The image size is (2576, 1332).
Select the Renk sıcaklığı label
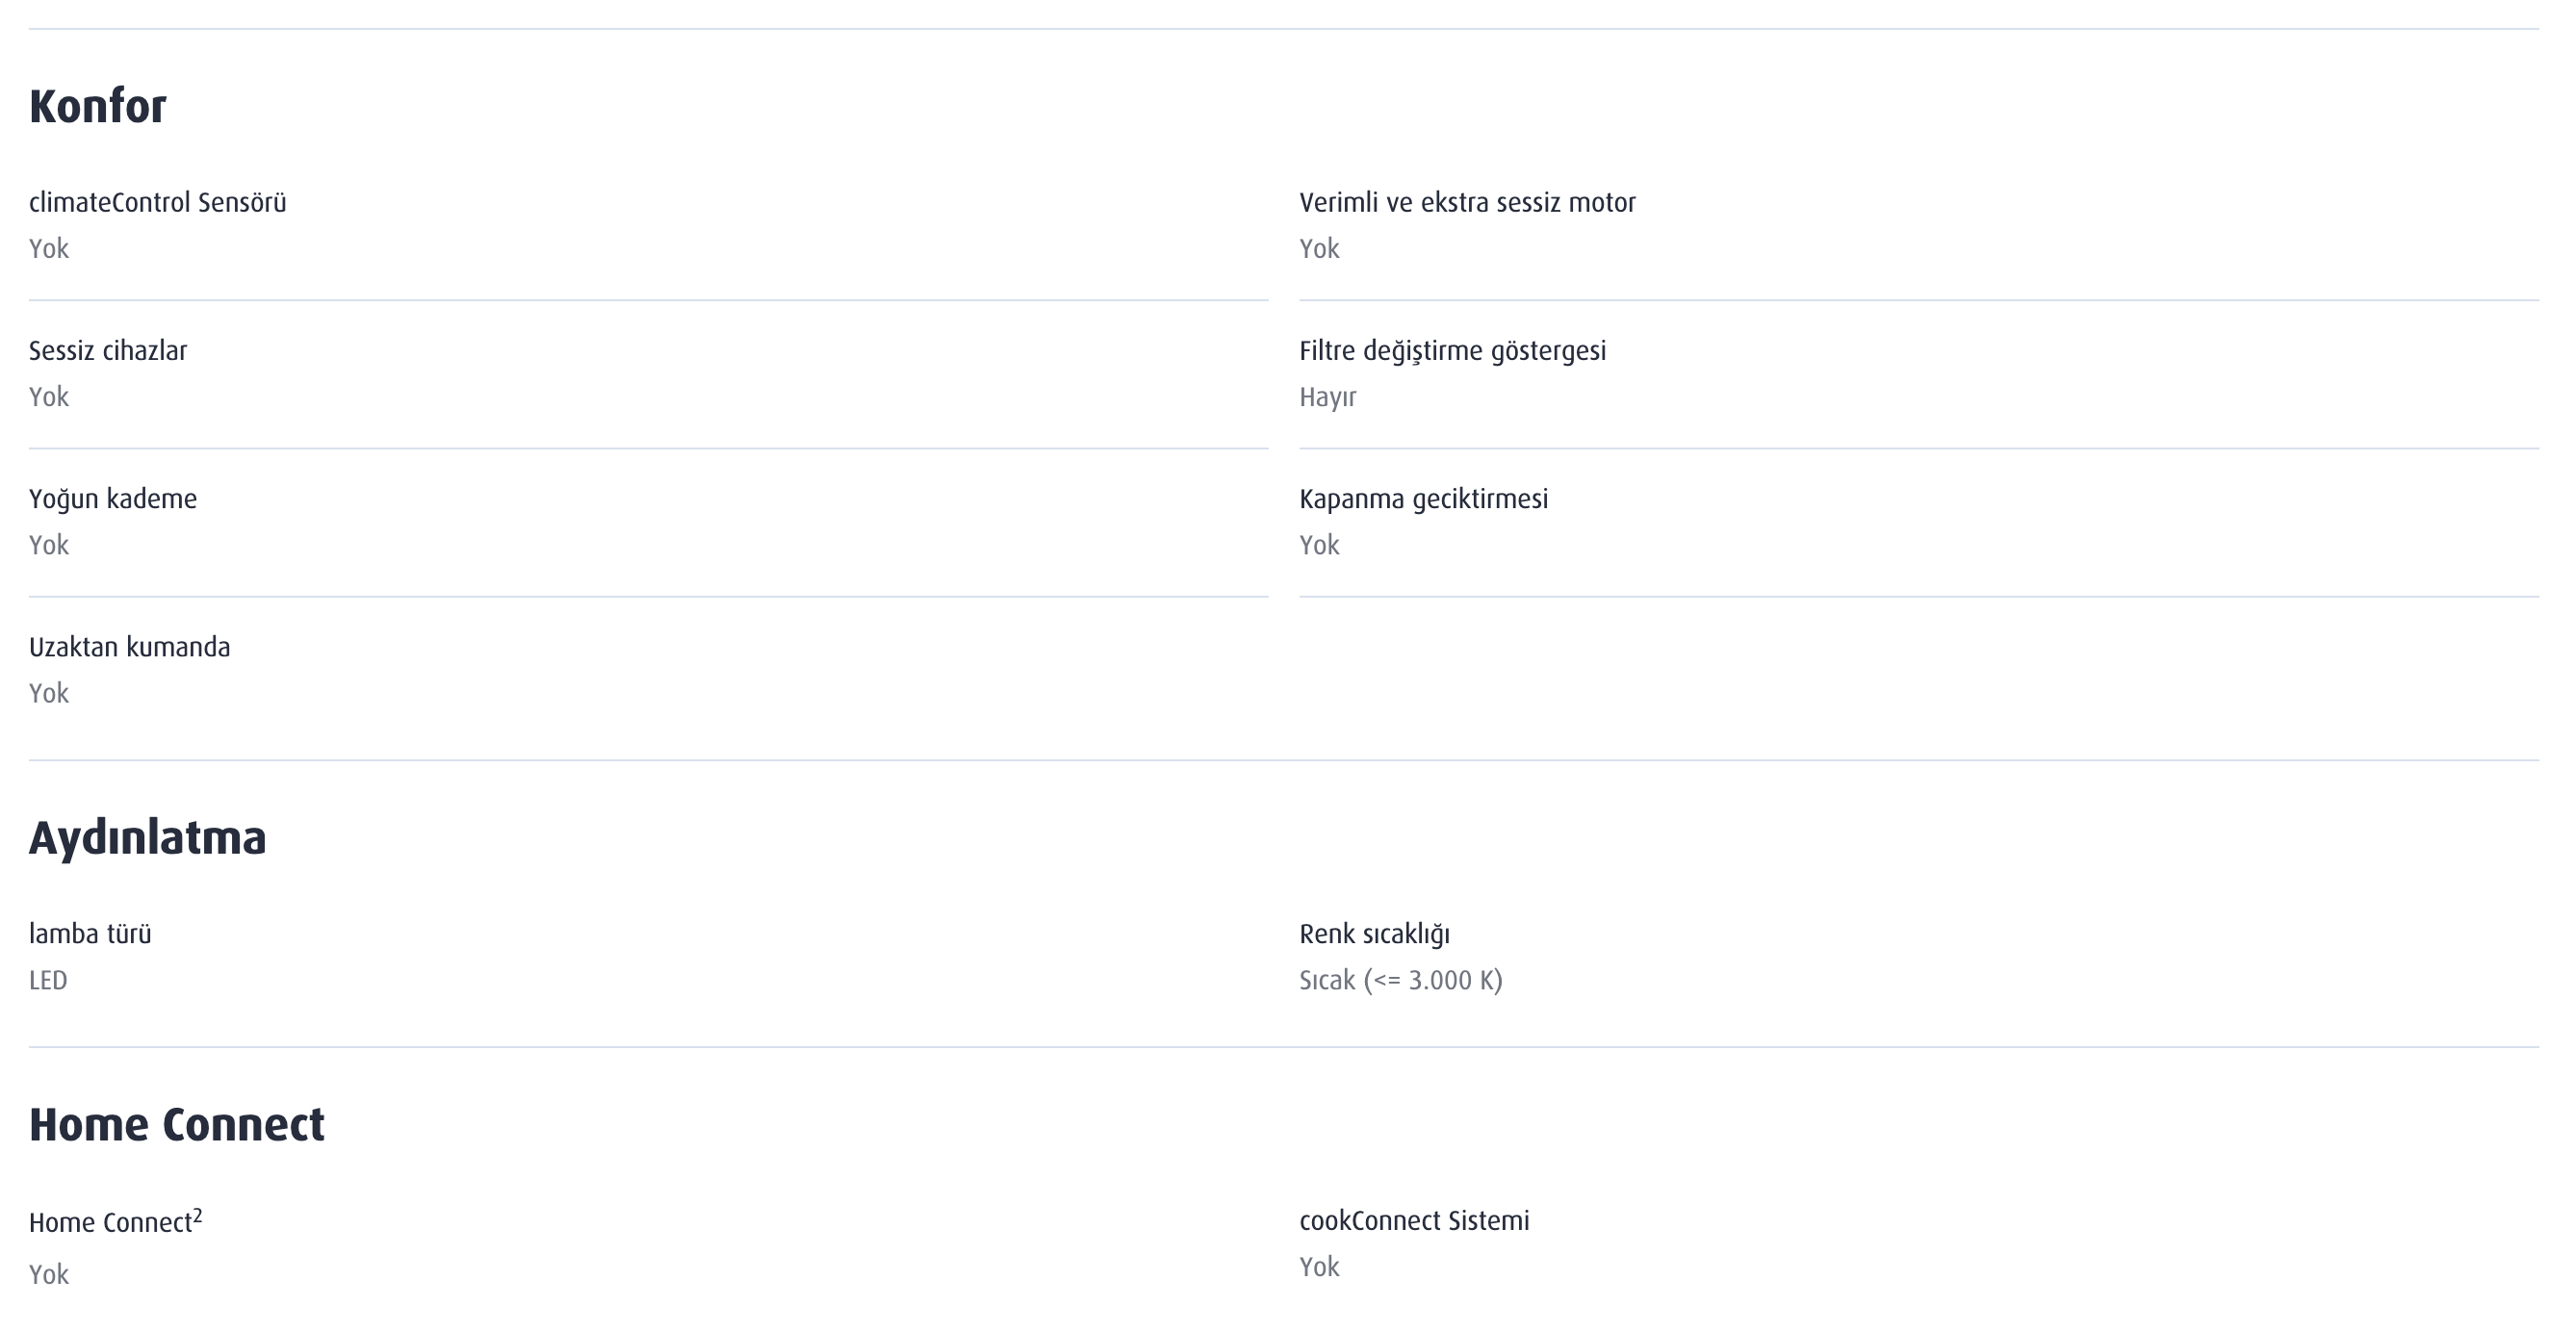tap(1374, 934)
